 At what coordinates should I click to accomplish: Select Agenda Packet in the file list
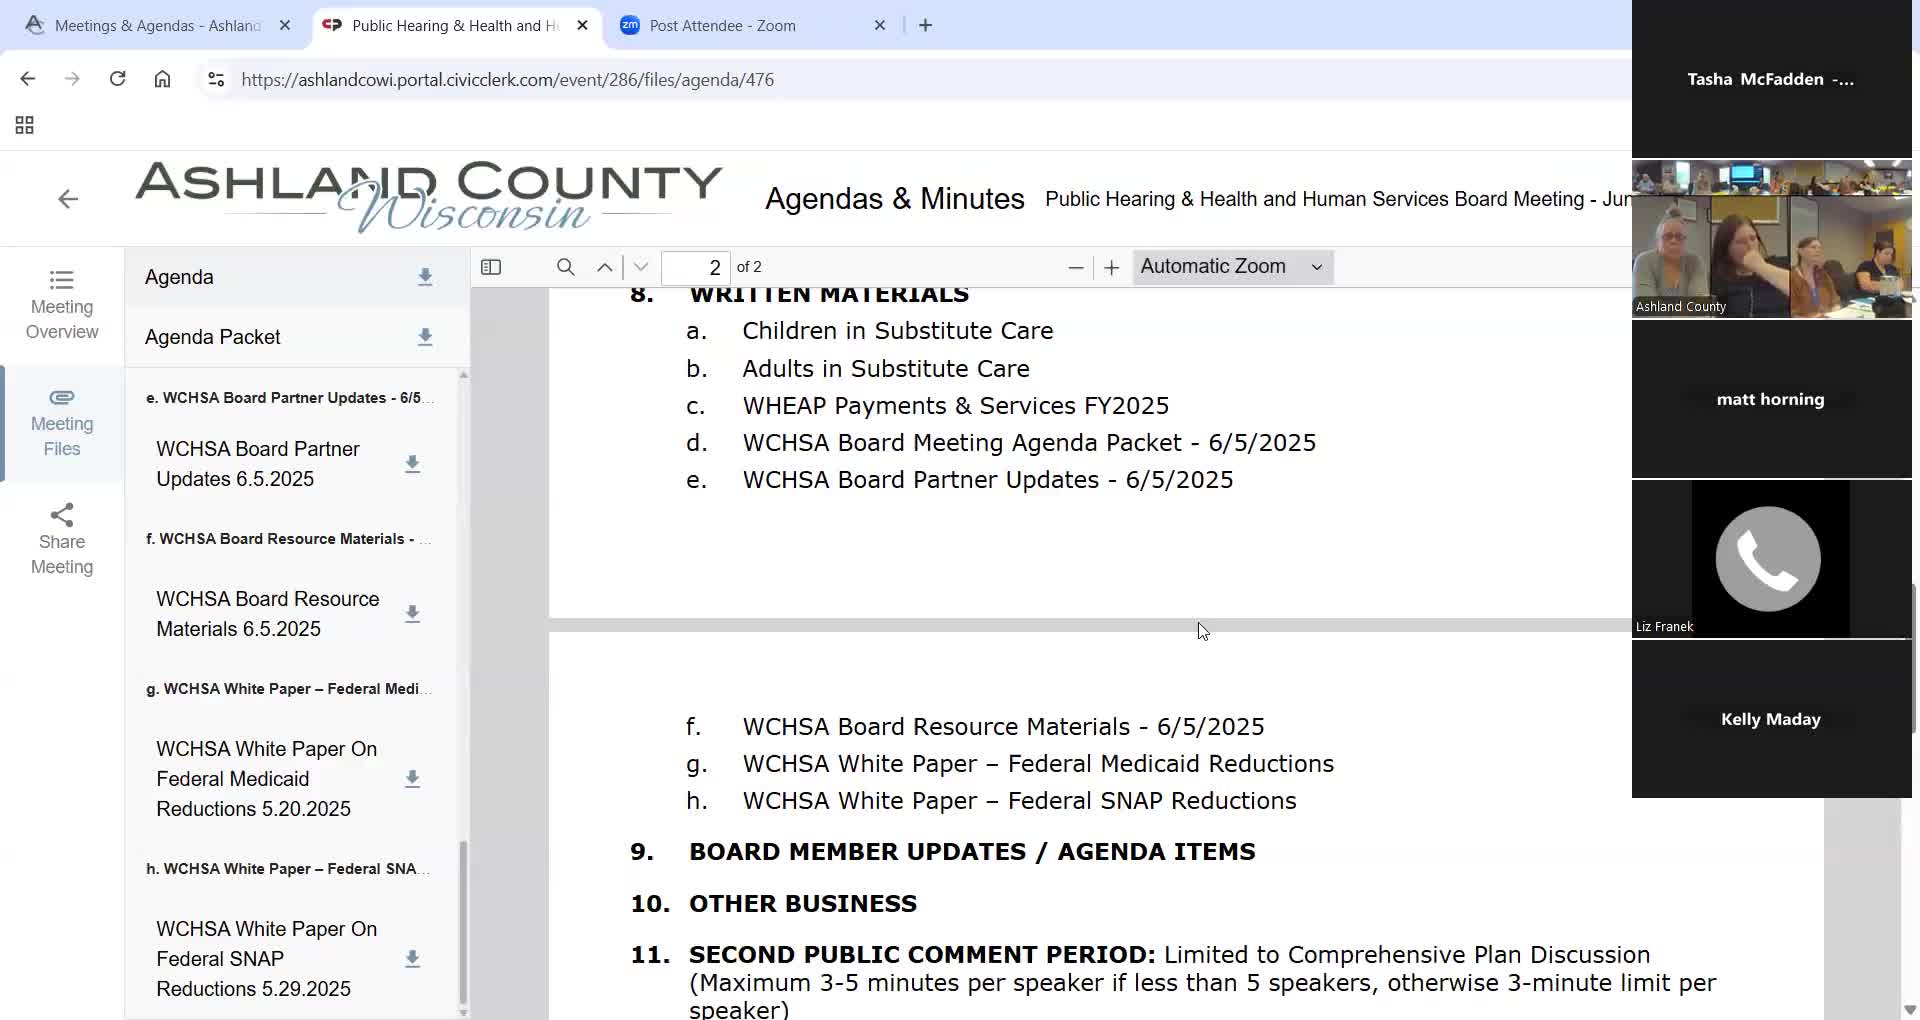click(x=213, y=337)
